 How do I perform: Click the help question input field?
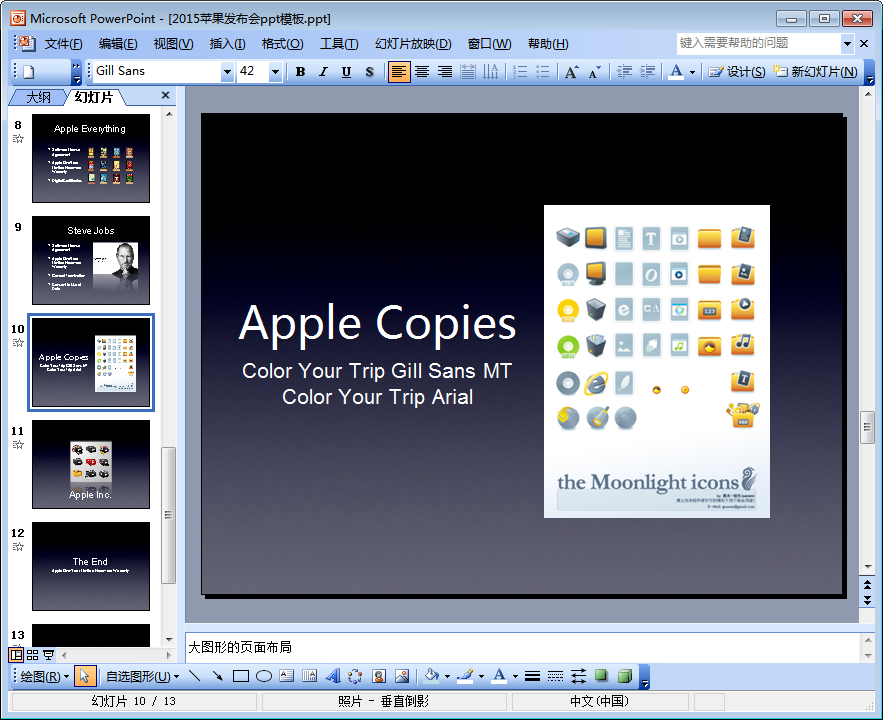758,43
